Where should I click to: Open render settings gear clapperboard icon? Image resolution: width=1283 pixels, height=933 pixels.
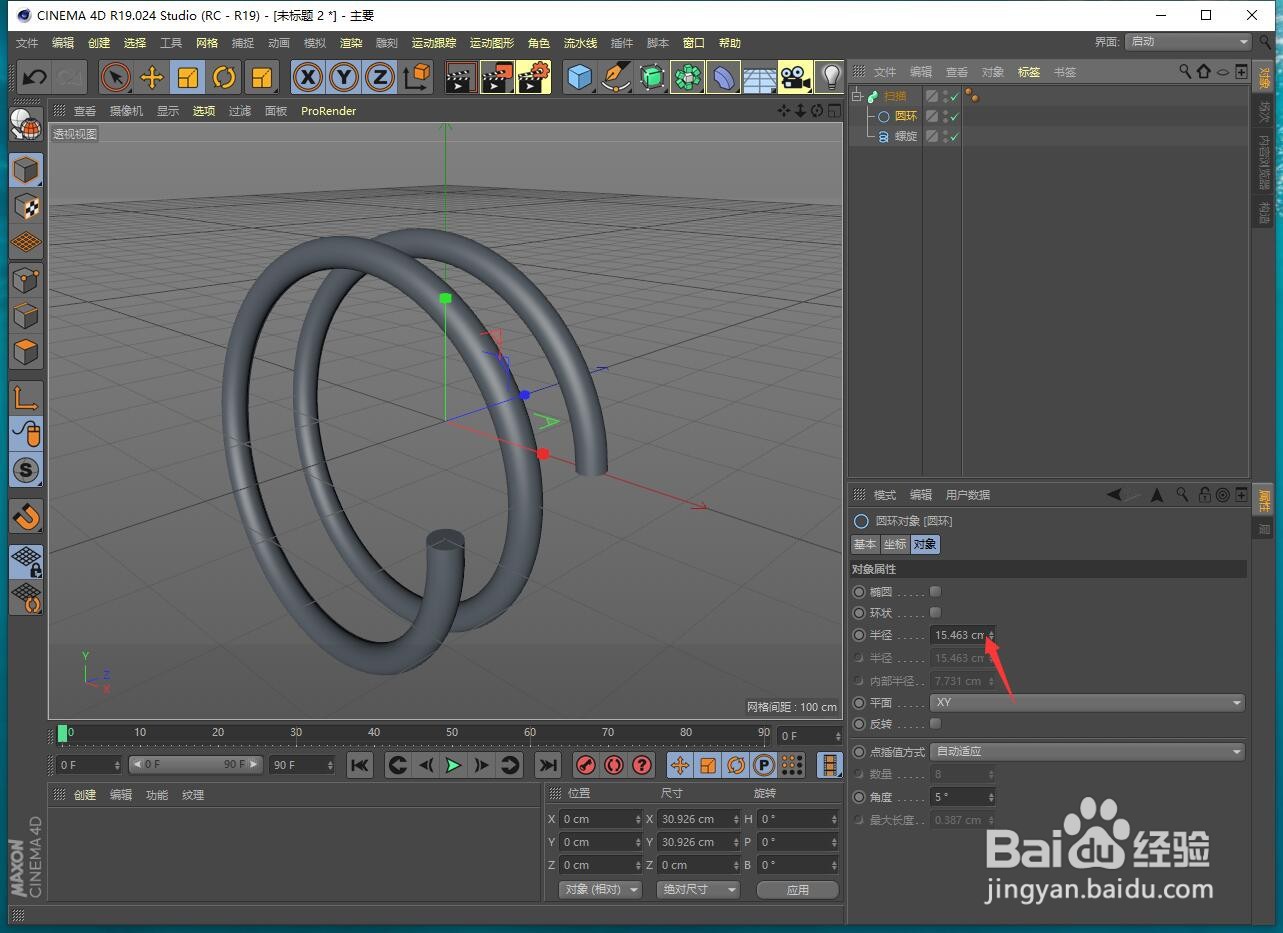(x=534, y=77)
